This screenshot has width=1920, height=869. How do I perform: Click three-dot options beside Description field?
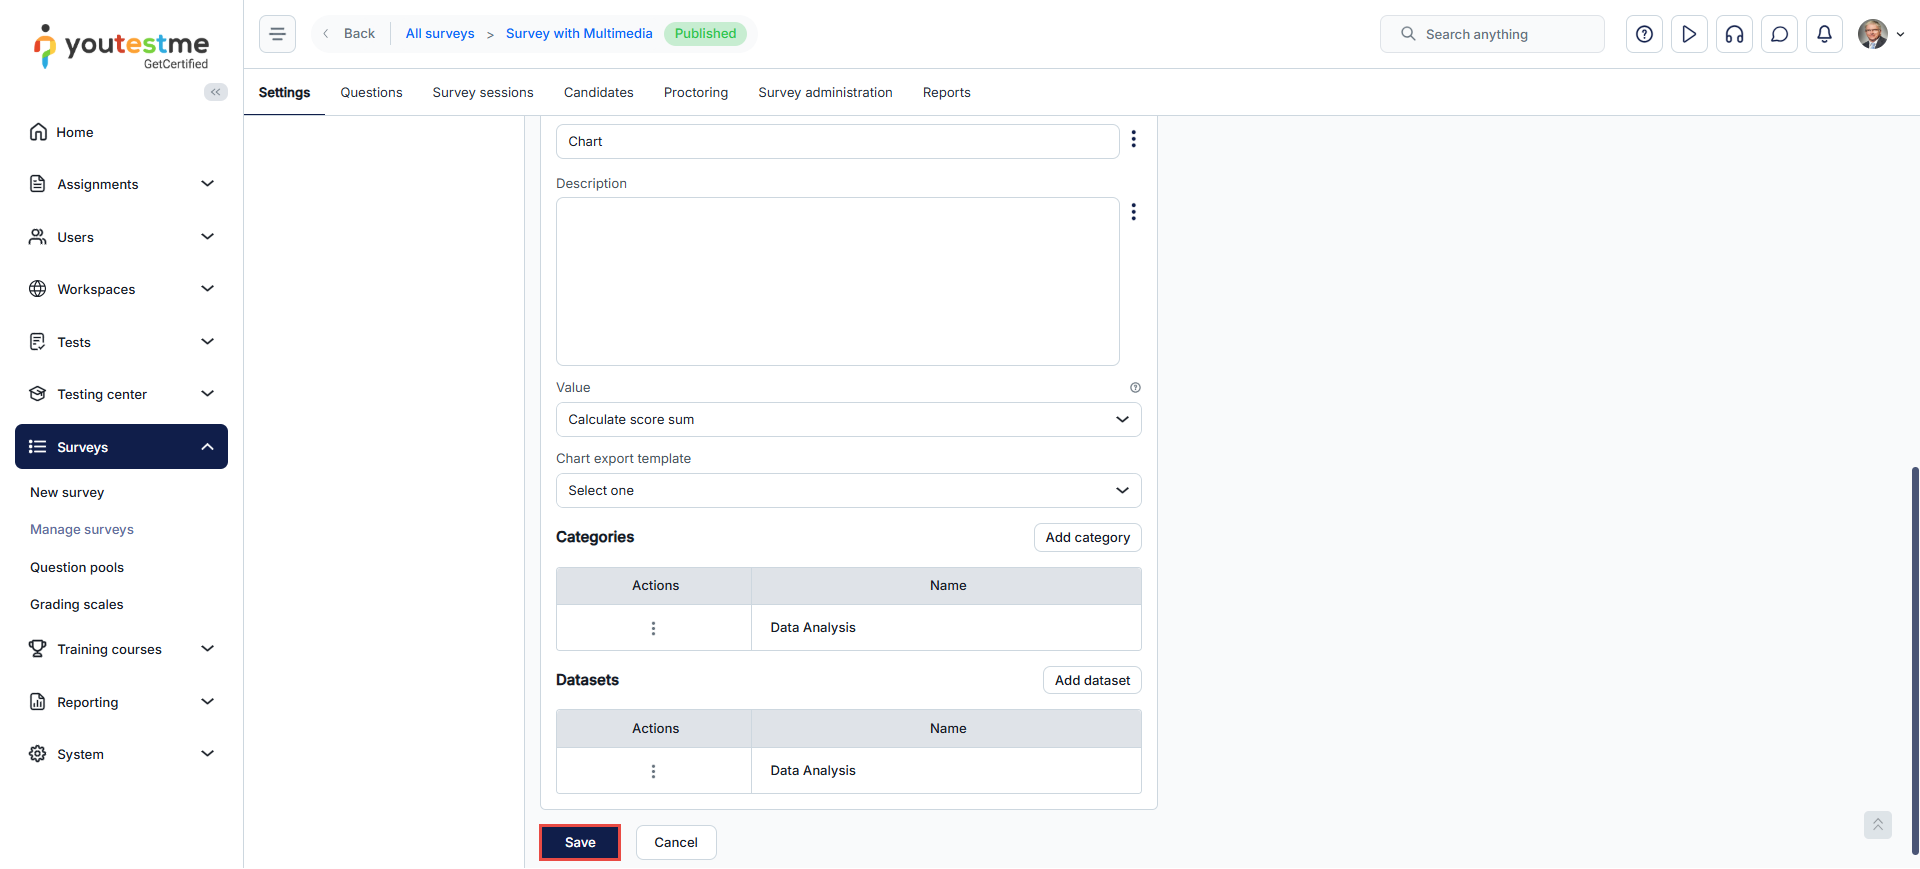point(1133,212)
